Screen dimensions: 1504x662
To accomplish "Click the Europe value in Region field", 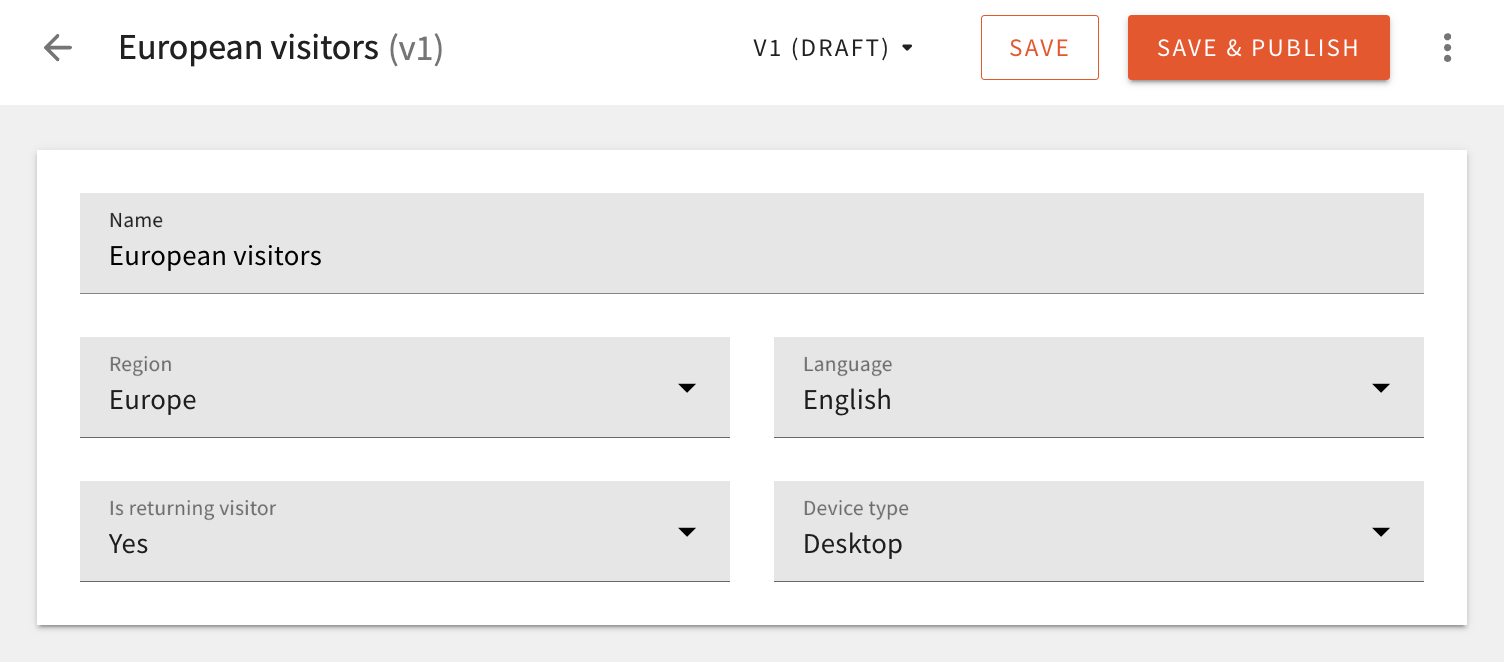I will (x=152, y=400).
